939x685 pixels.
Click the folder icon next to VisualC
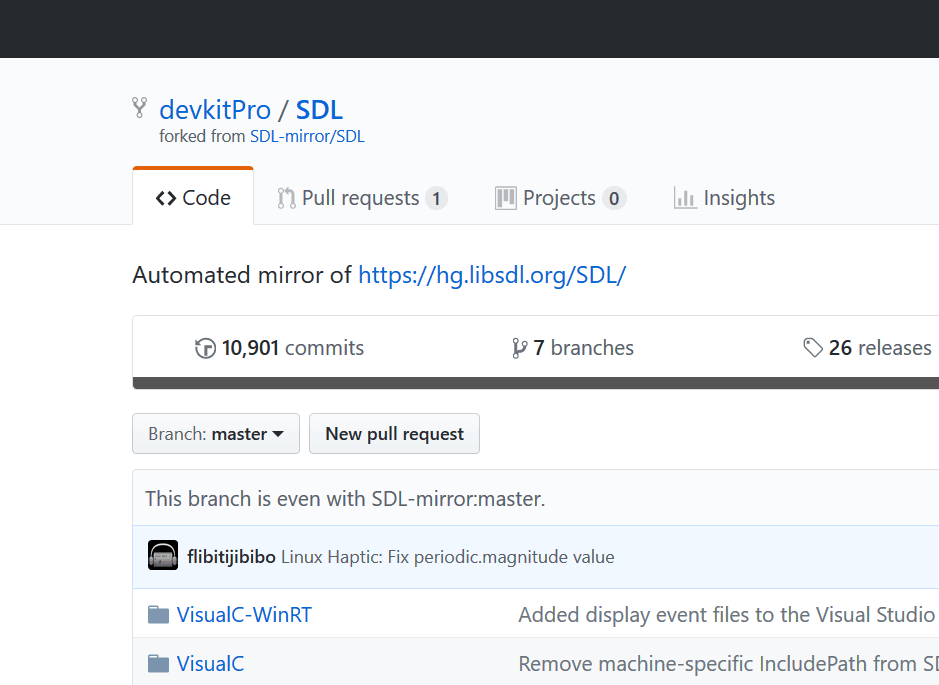(x=158, y=663)
